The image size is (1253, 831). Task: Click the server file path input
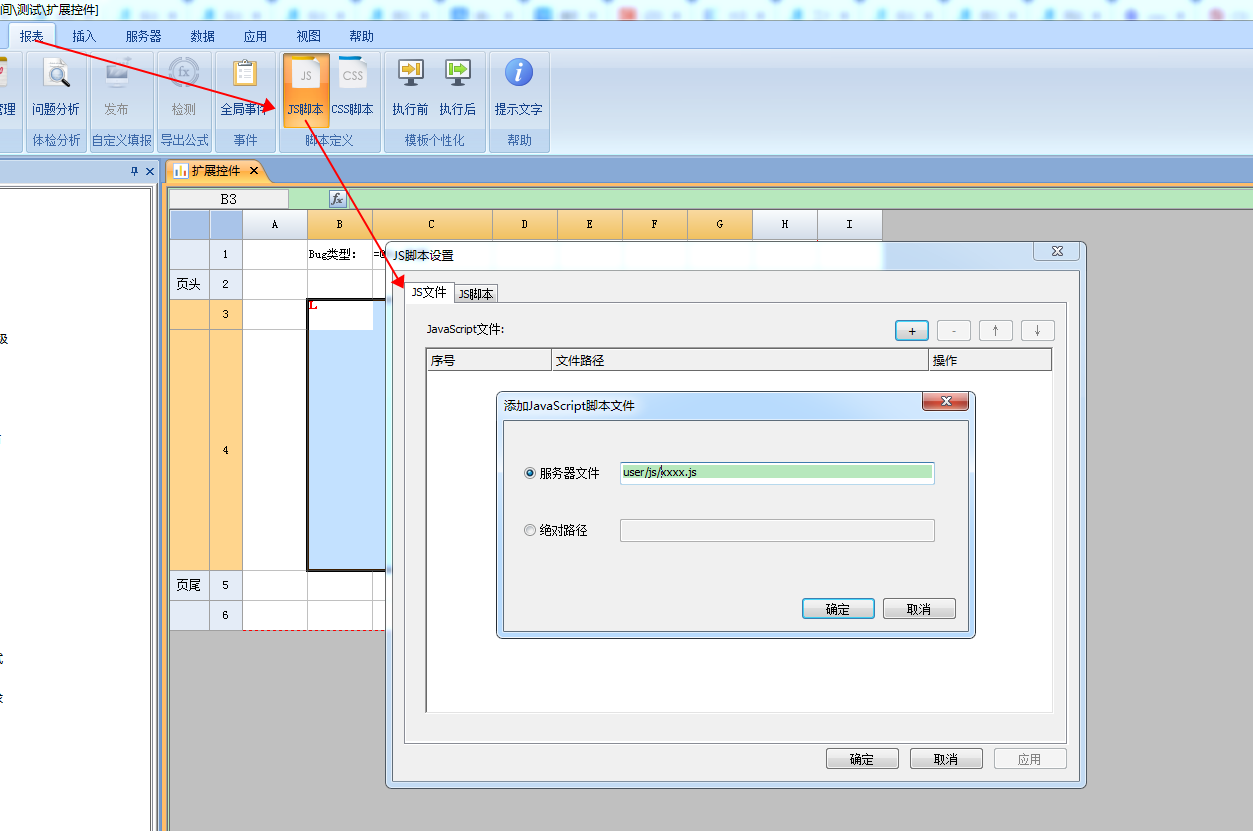tap(777, 473)
